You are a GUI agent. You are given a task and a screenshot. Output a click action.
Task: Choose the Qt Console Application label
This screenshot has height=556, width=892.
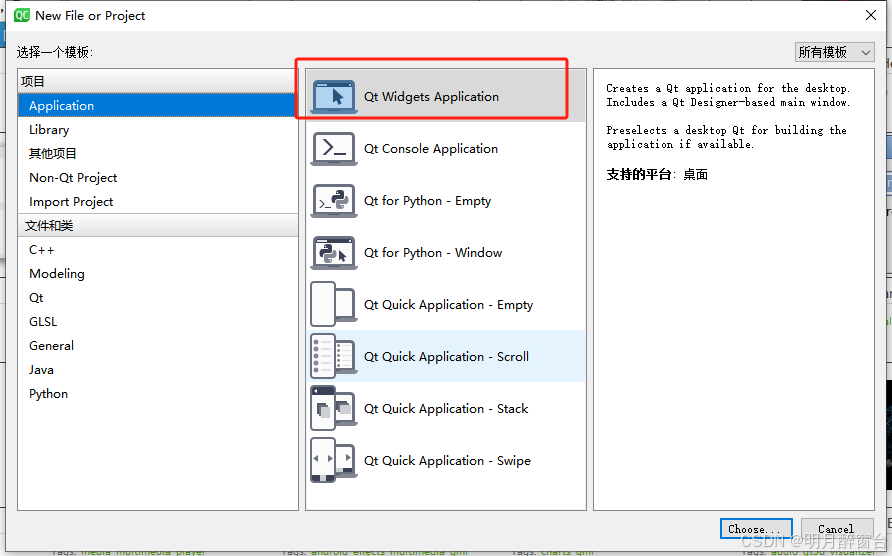431,149
